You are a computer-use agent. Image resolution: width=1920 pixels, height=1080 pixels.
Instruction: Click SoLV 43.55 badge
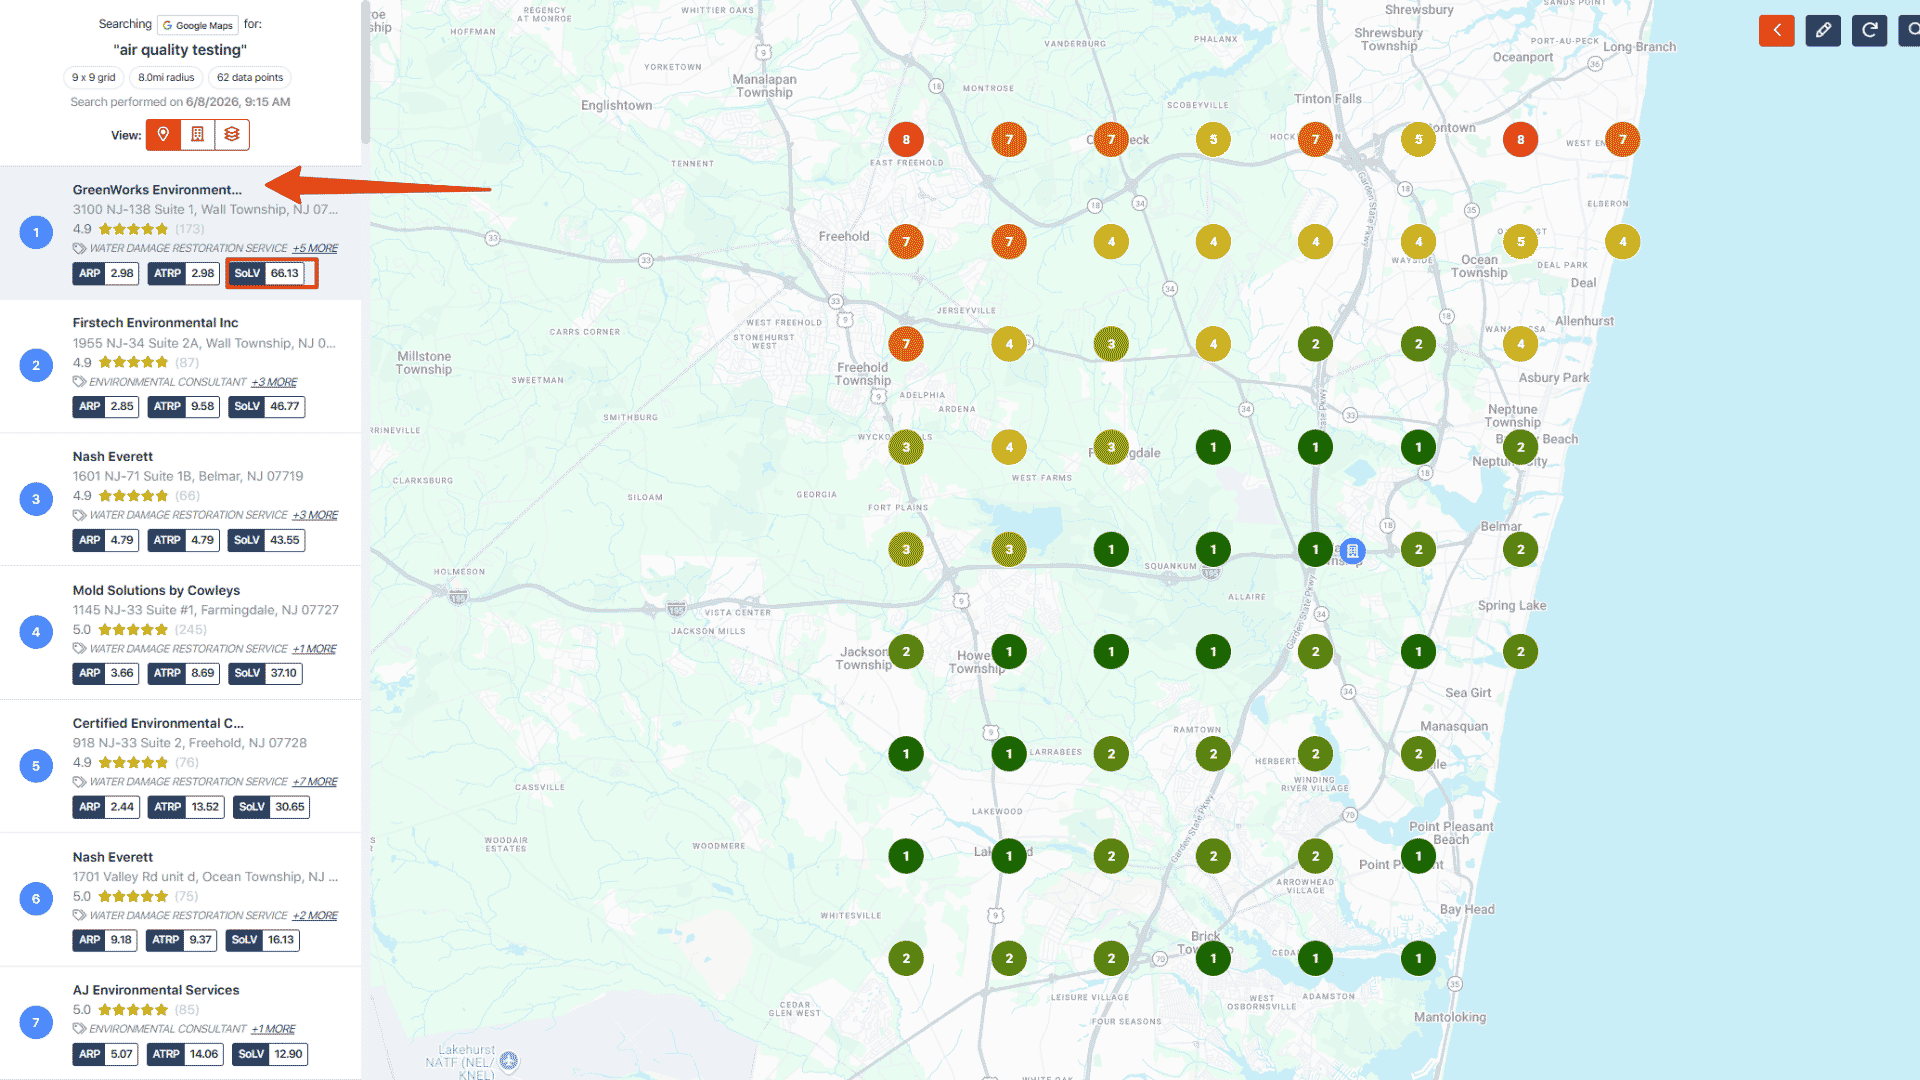(267, 540)
